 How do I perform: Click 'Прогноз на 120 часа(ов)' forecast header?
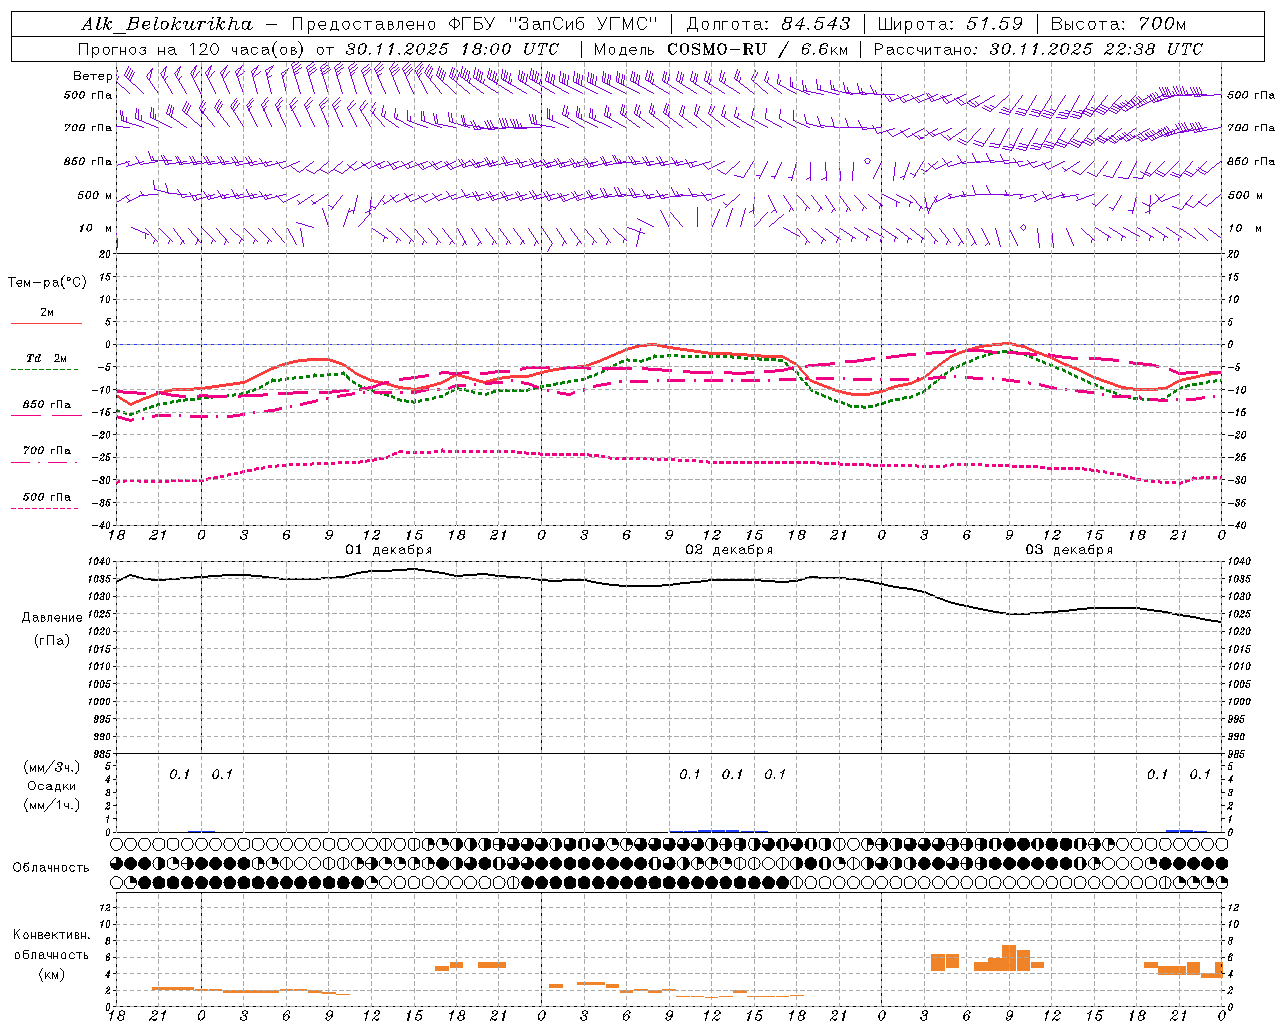click(192, 49)
